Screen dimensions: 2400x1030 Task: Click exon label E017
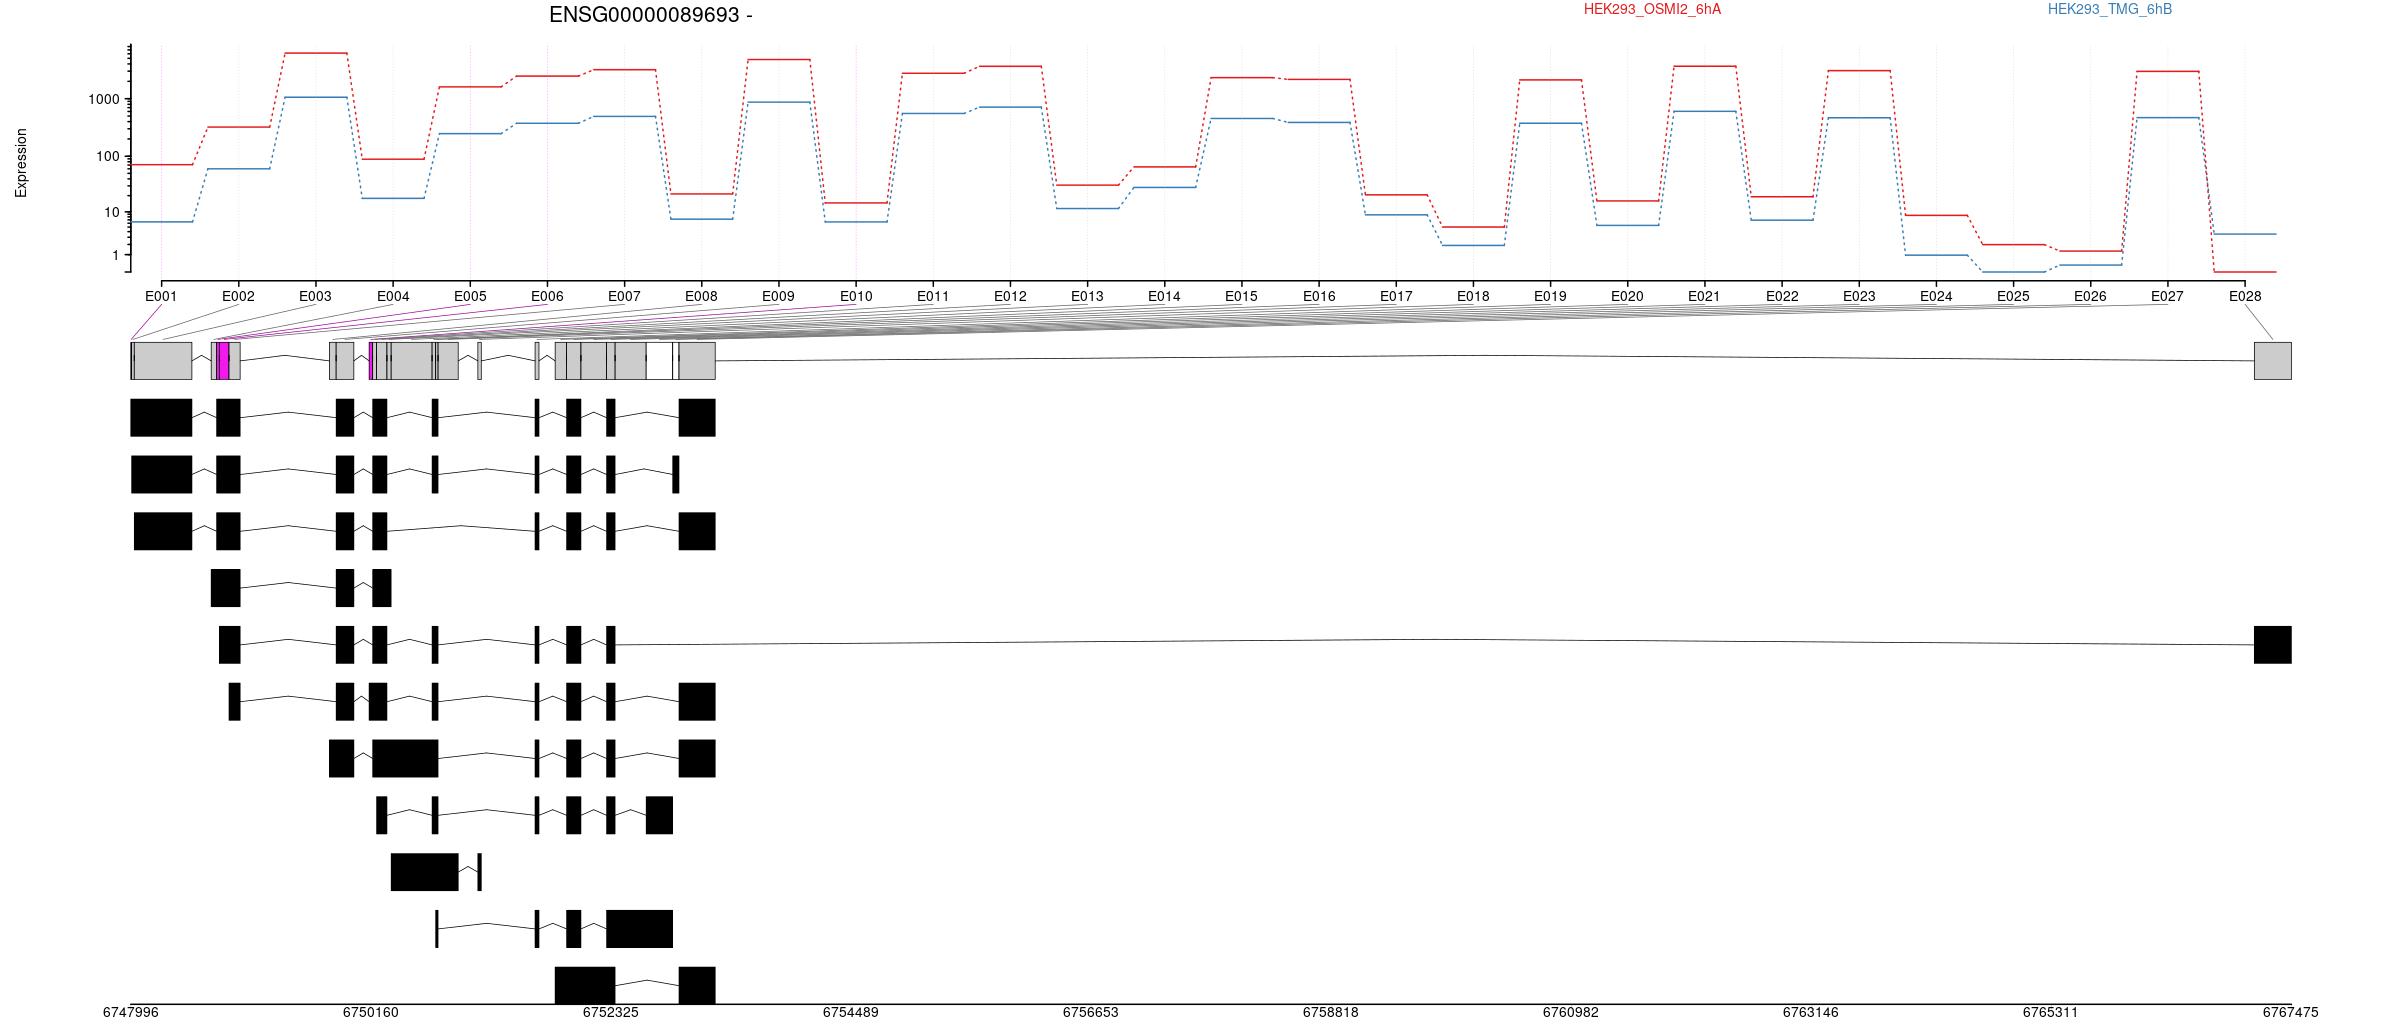tap(1396, 296)
